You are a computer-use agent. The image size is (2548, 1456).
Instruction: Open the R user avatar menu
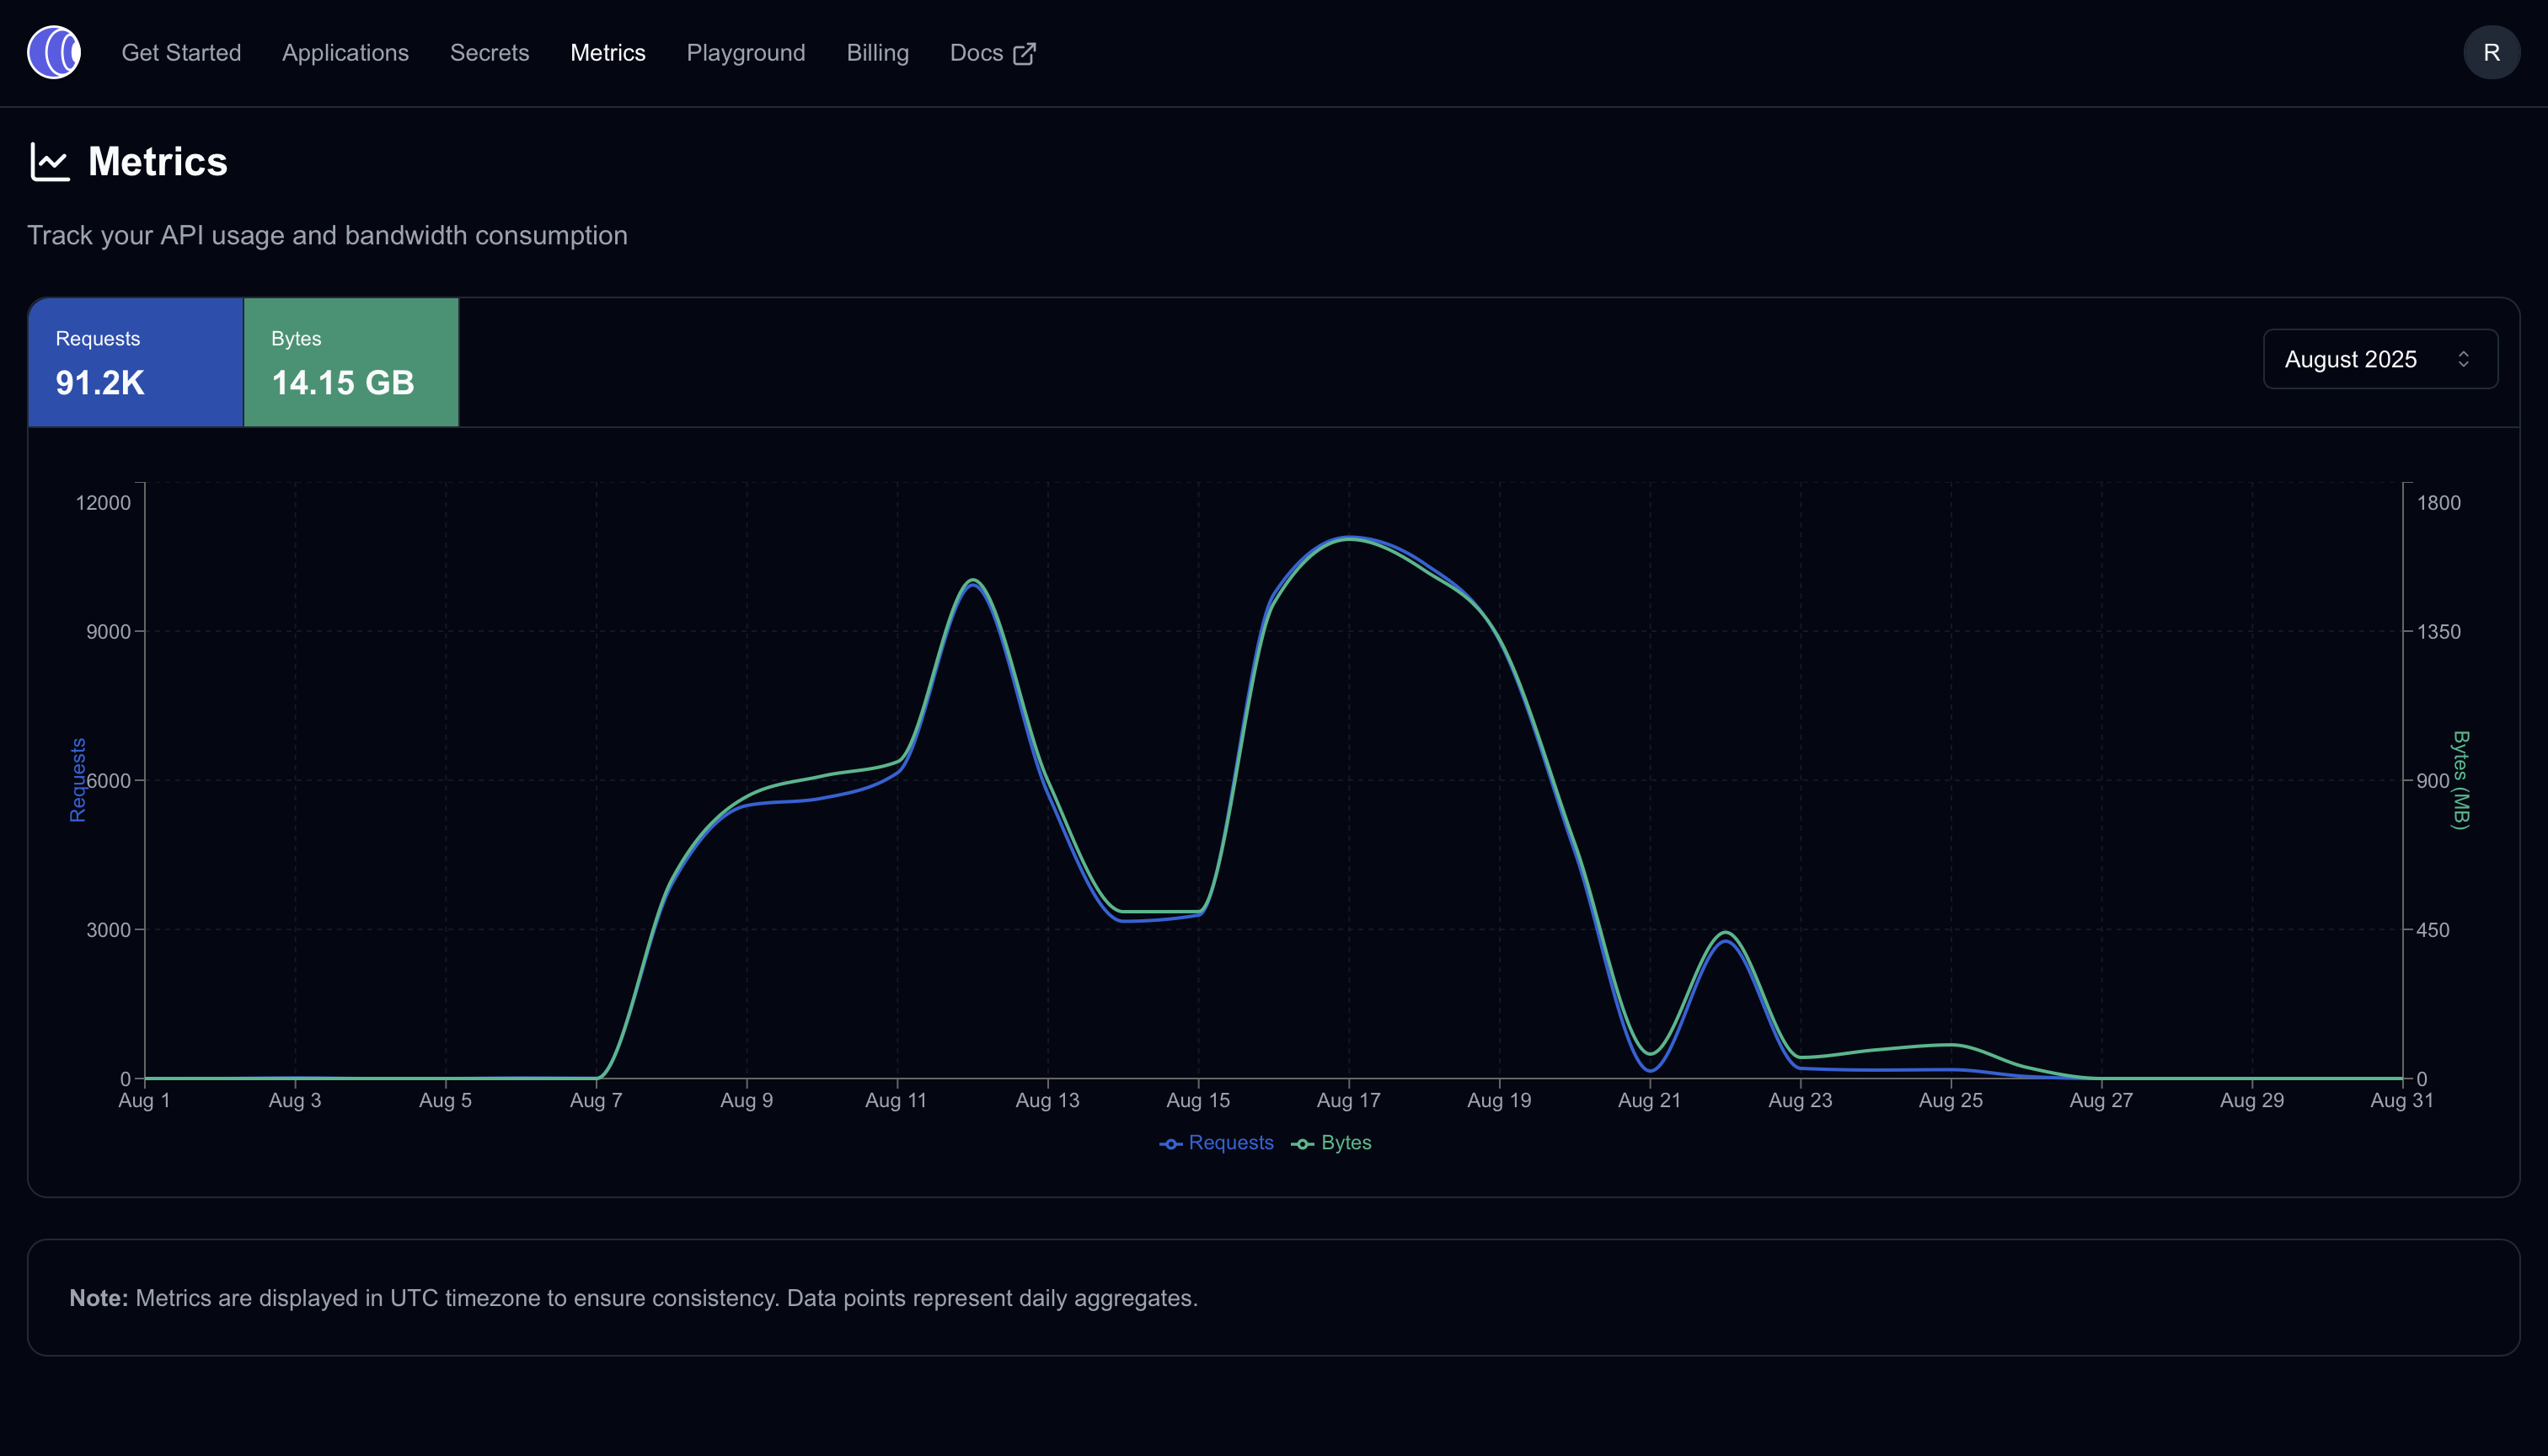[x=2491, y=53]
